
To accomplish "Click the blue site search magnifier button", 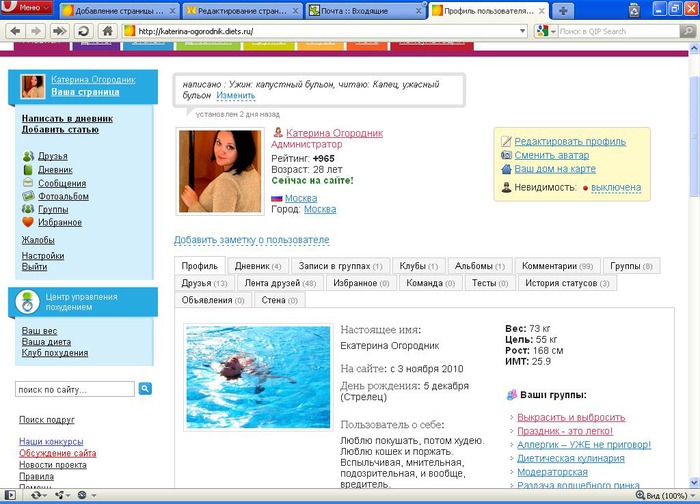I will point(145,389).
